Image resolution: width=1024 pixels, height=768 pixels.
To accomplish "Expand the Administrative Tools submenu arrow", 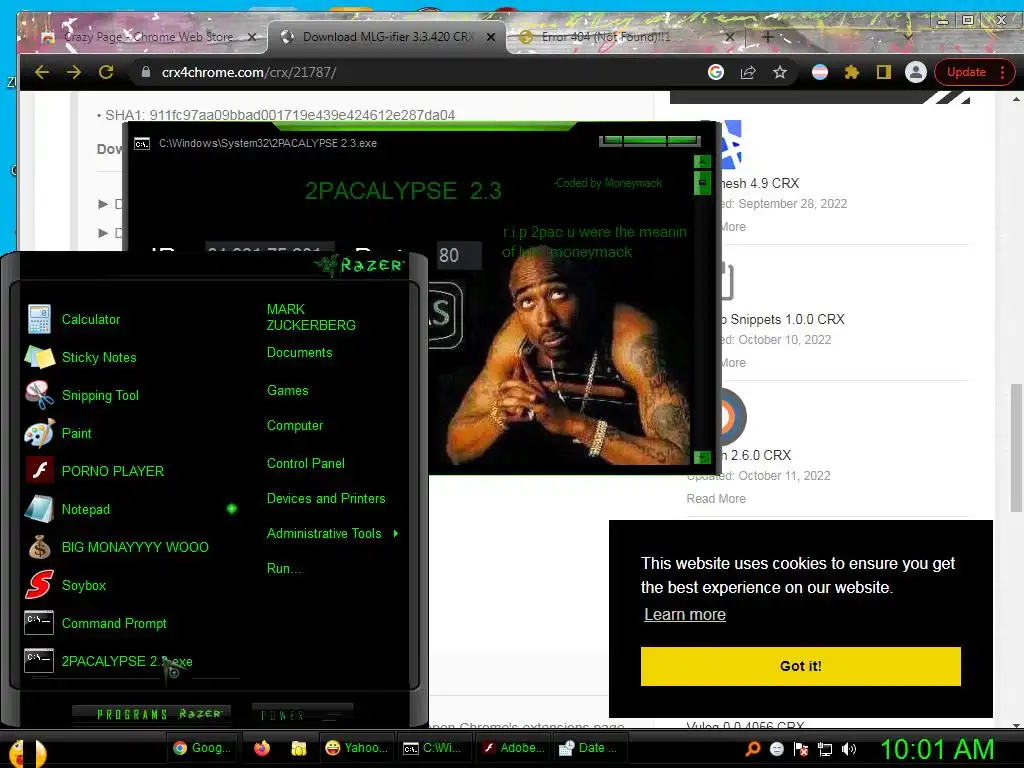I will click(x=396, y=534).
